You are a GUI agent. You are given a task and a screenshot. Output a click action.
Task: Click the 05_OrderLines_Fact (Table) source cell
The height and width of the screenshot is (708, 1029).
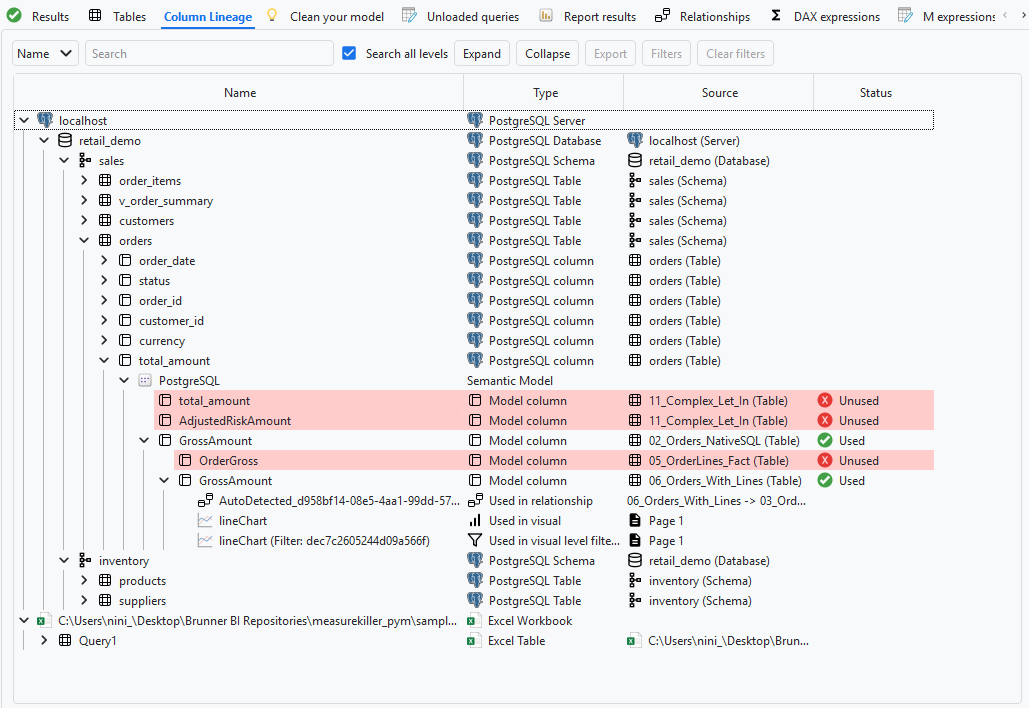[719, 461]
